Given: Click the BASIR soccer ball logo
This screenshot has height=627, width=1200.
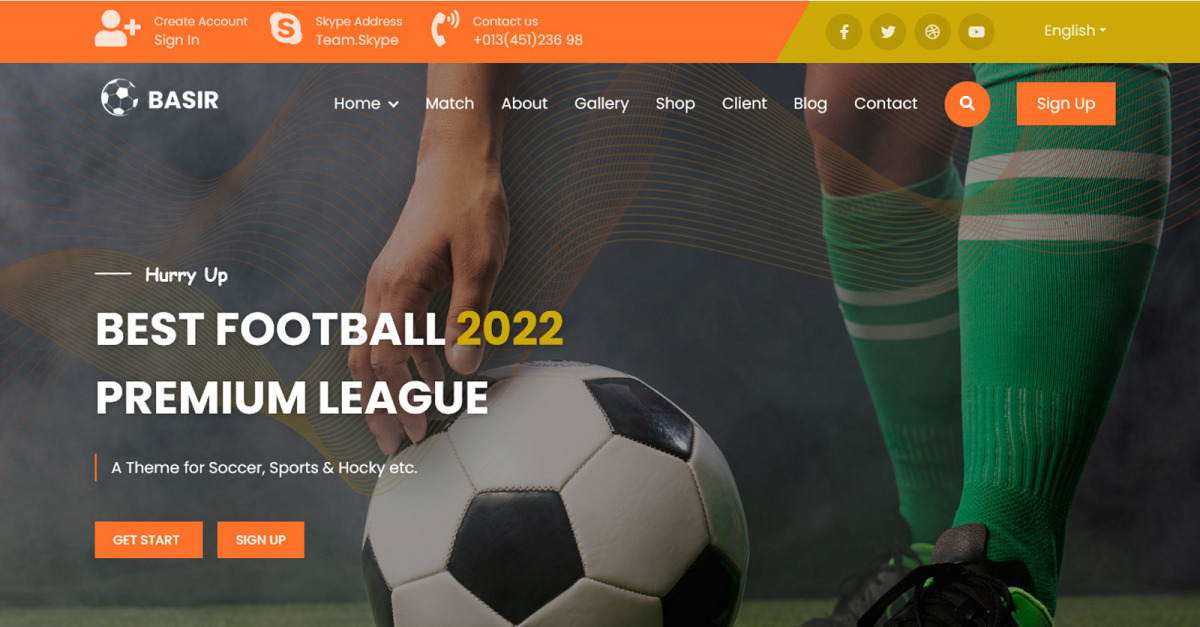Looking at the screenshot, I should pyautogui.click(x=119, y=98).
